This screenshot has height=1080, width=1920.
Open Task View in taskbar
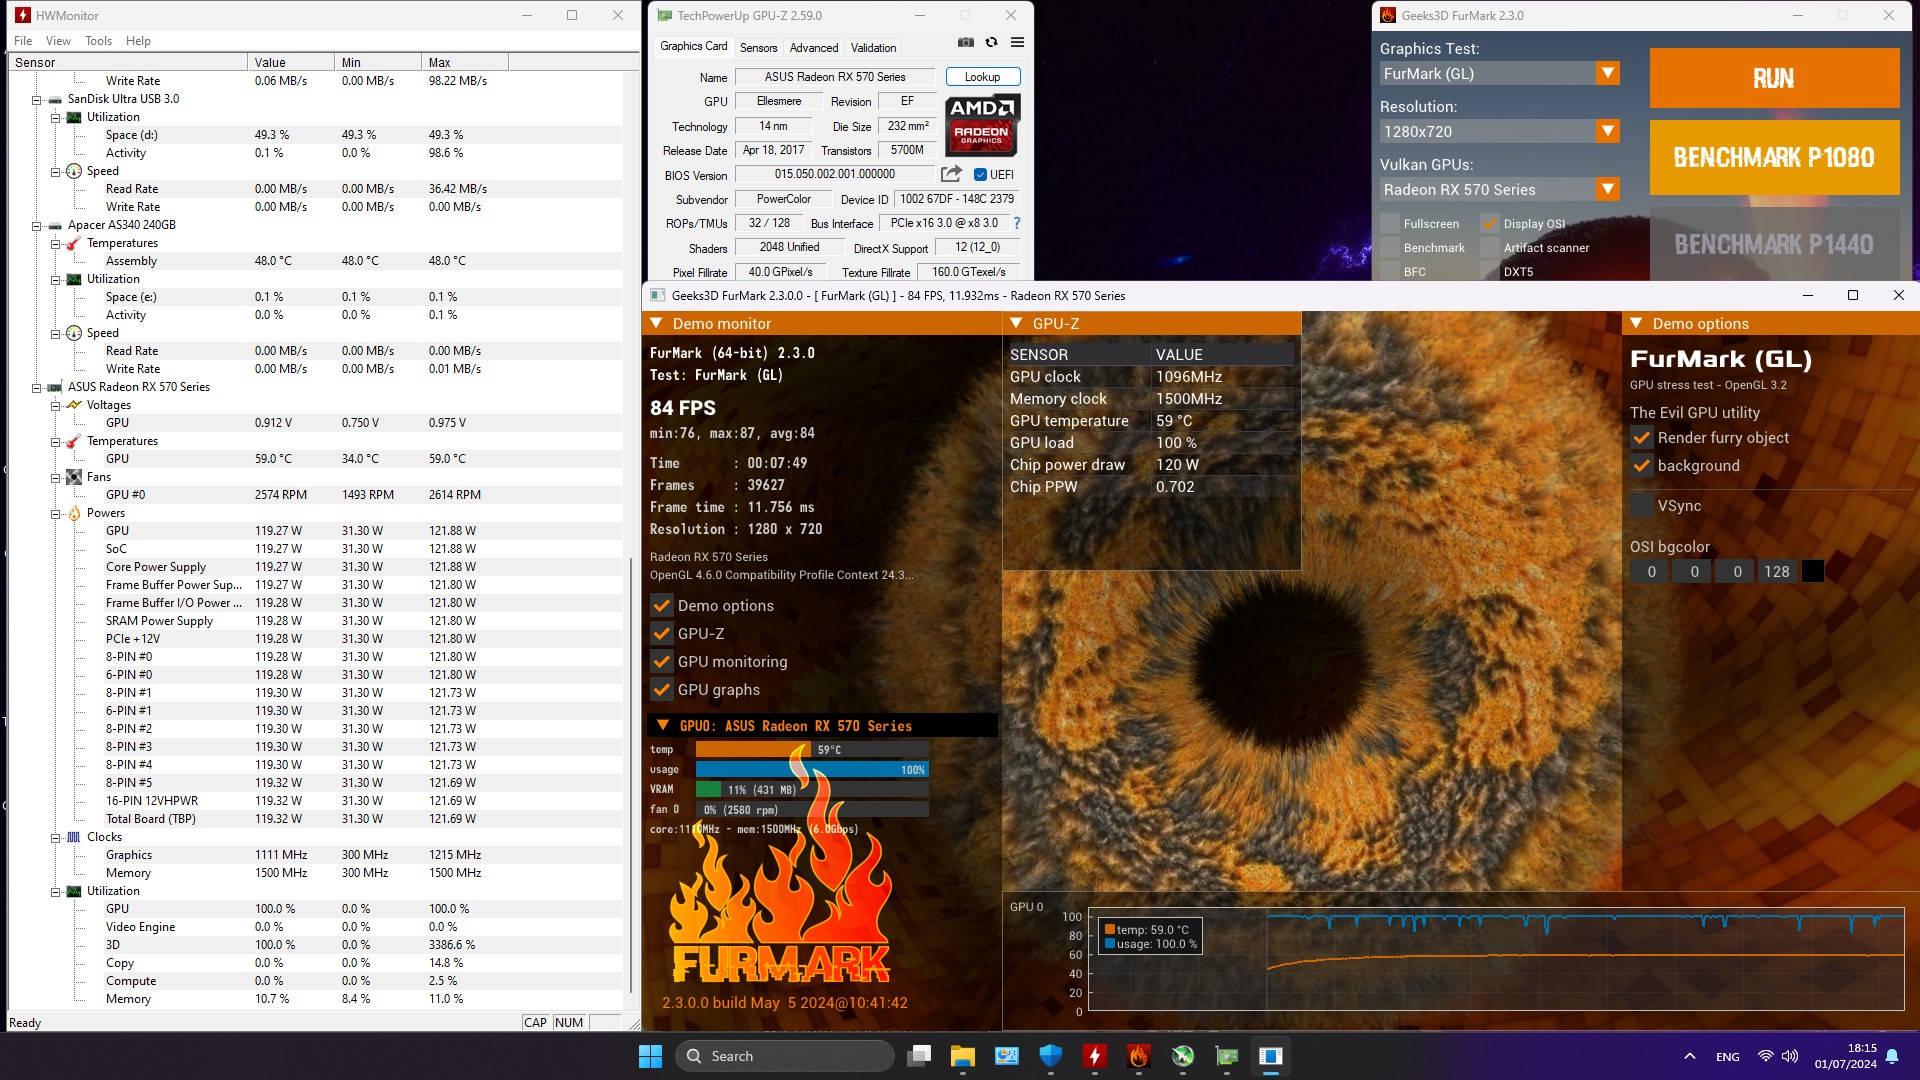[919, 1056]
